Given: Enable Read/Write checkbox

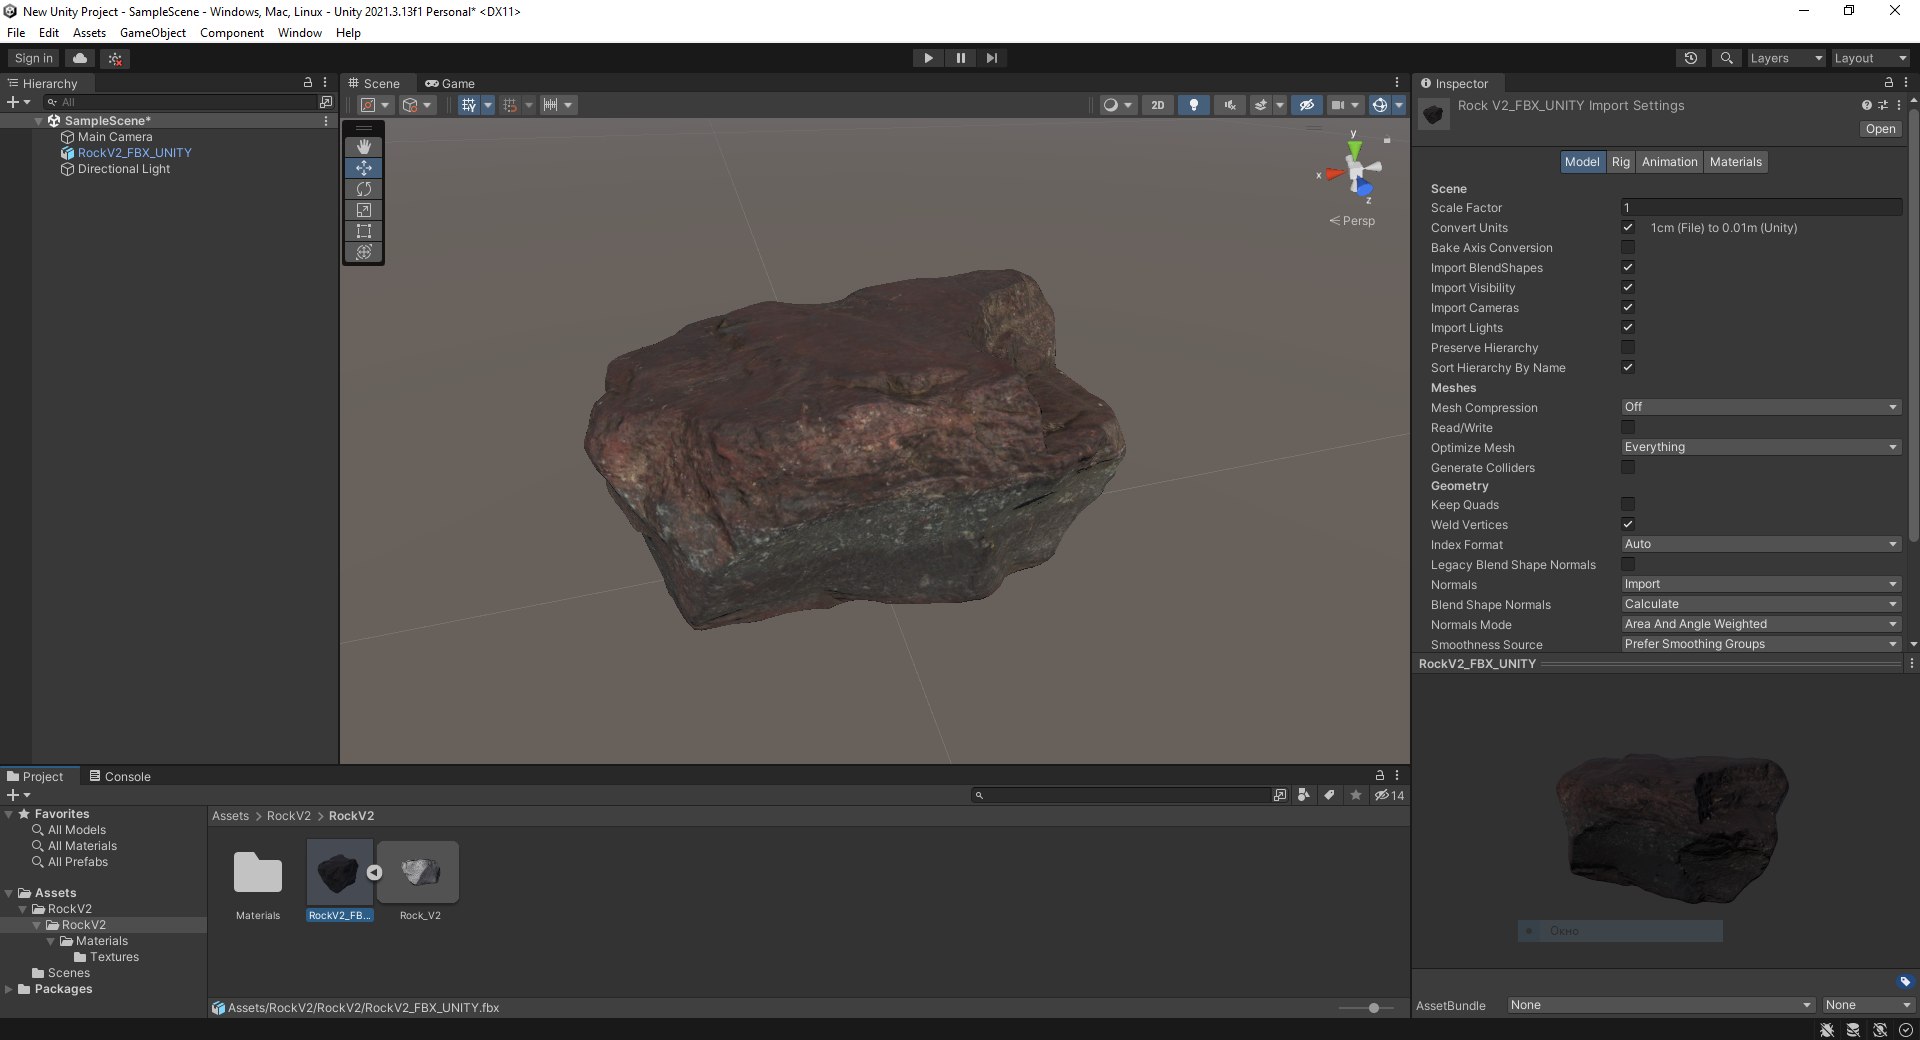Looking at the screenshot, I should (1628, 427).
